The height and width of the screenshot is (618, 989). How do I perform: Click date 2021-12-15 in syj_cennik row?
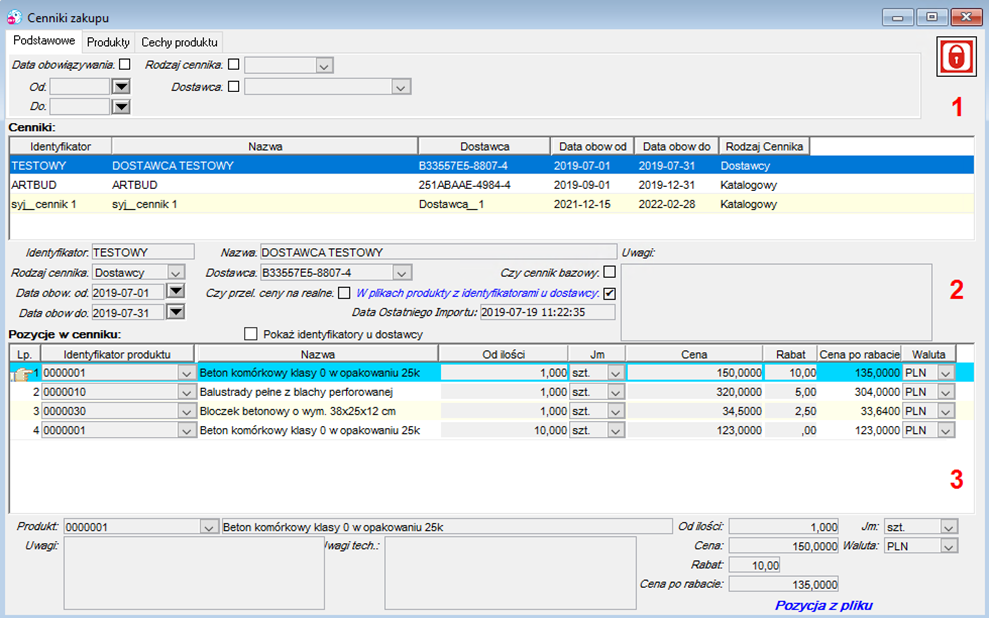point(582,204)
